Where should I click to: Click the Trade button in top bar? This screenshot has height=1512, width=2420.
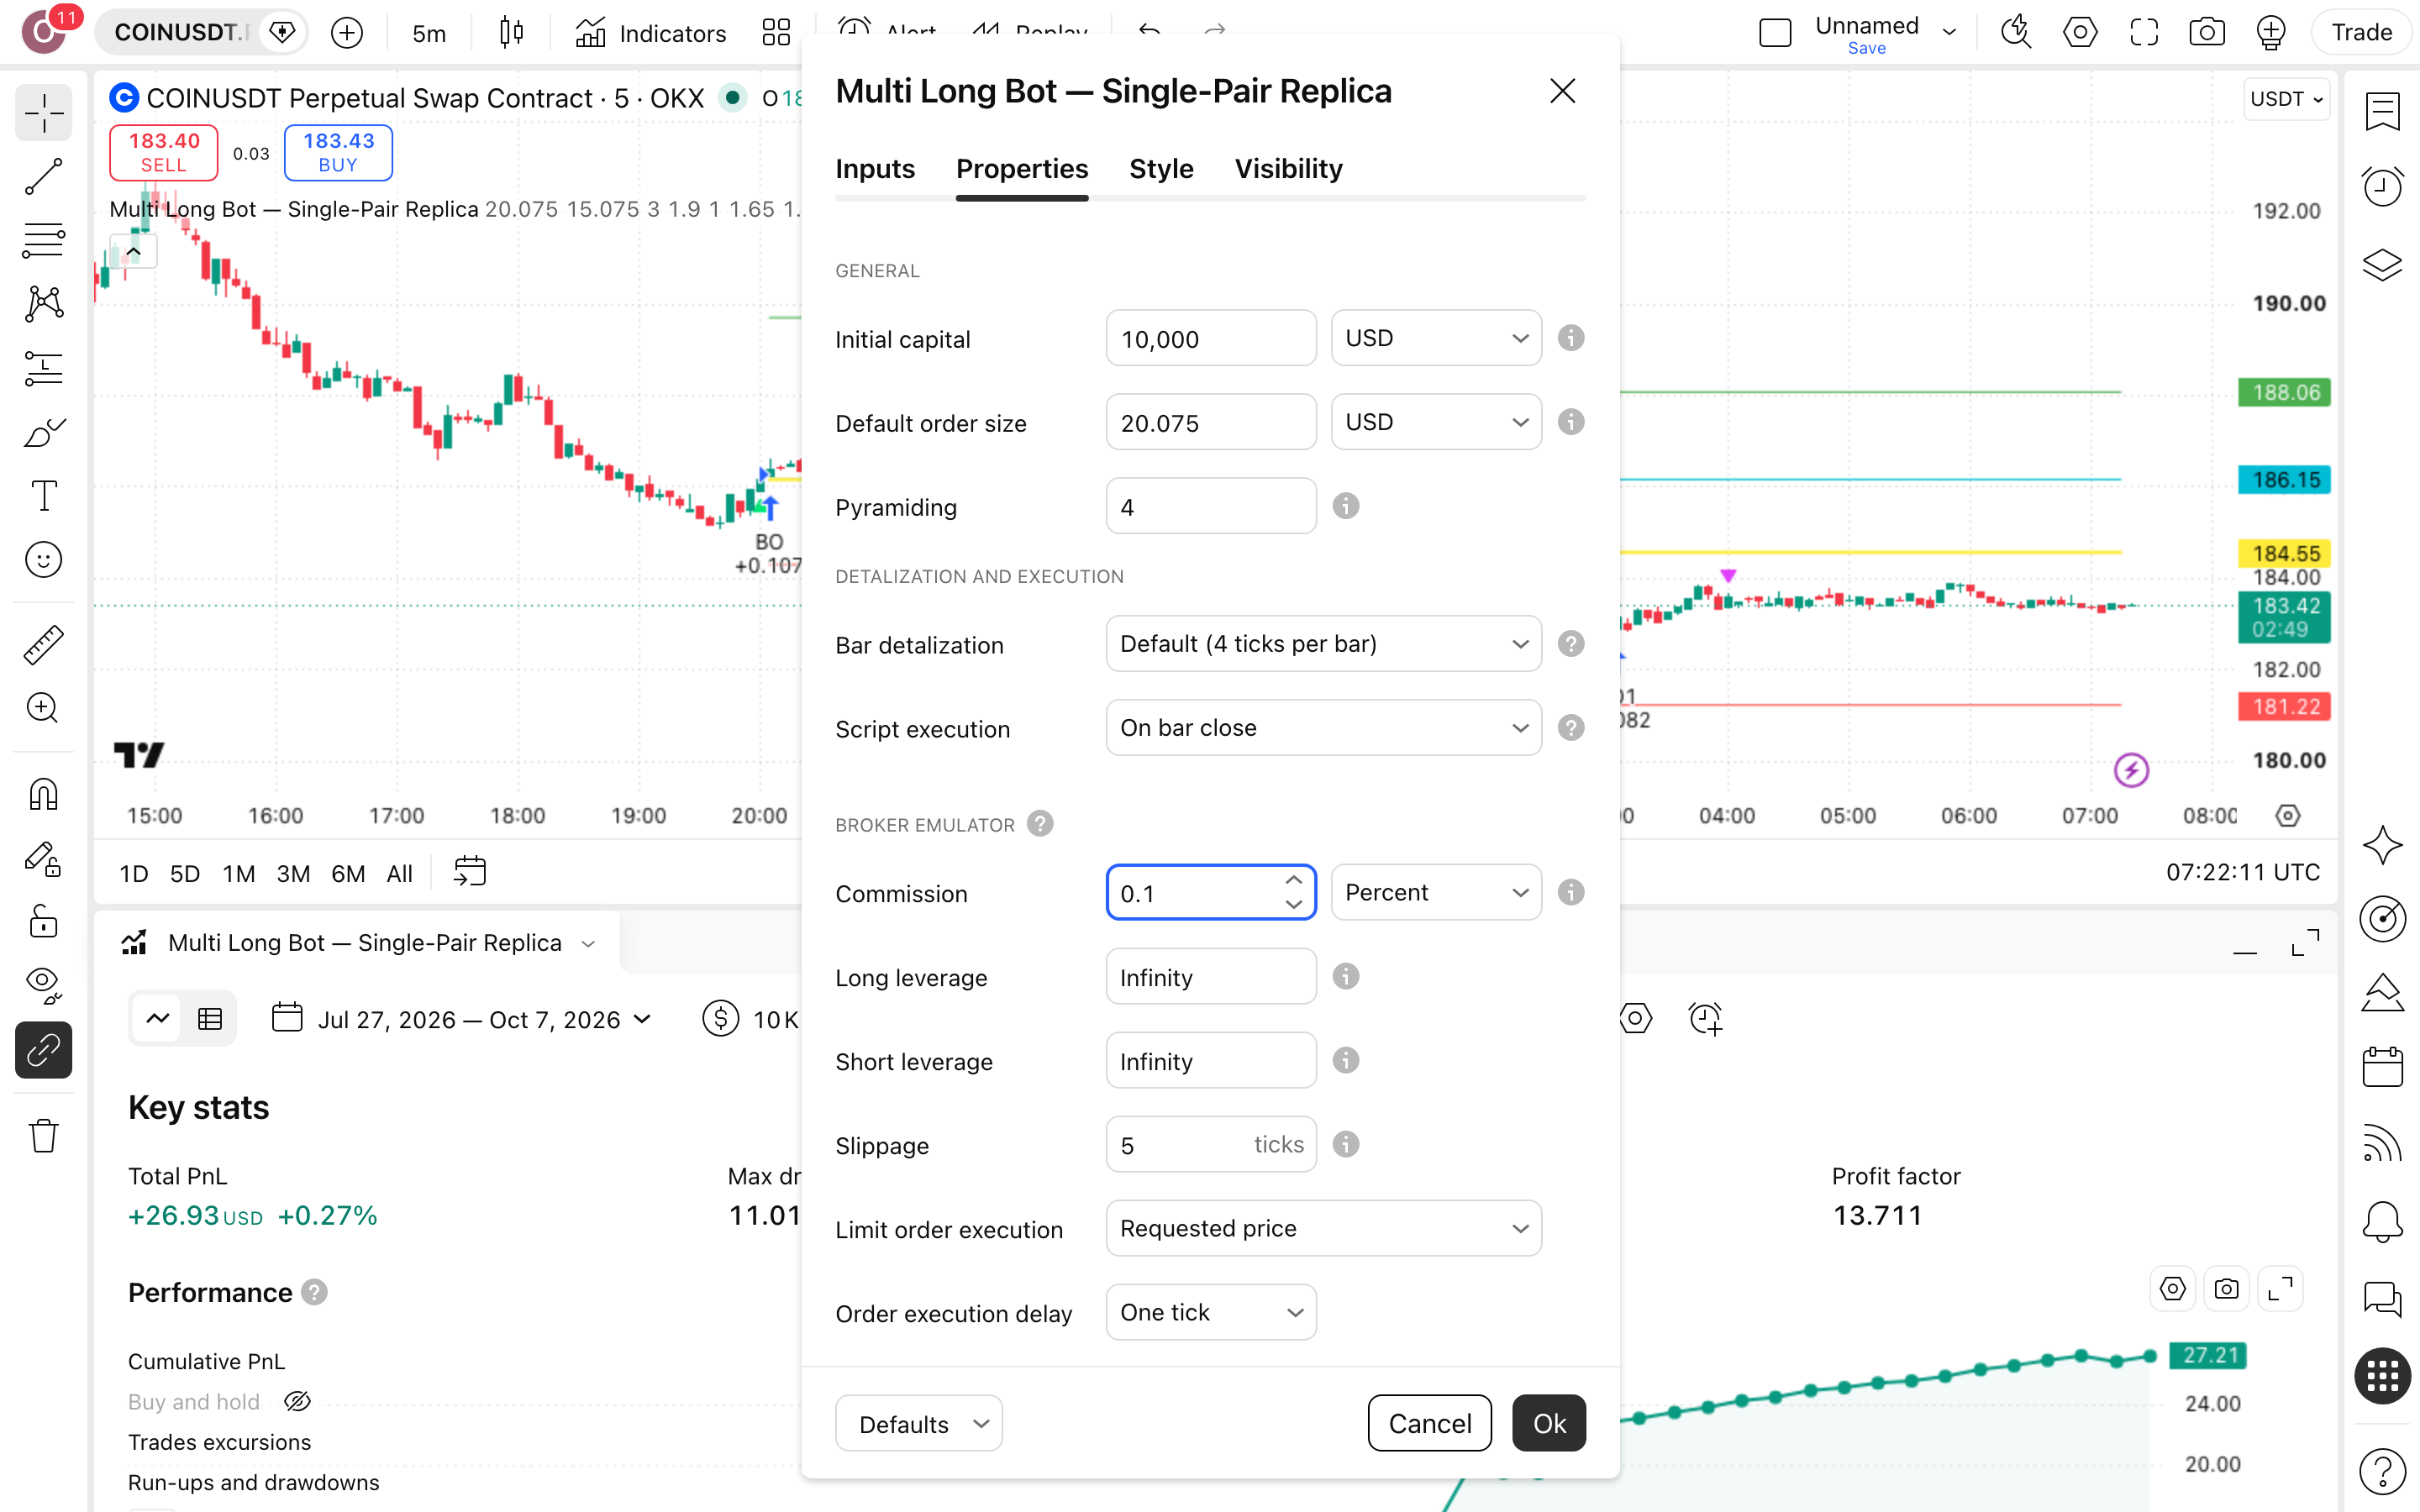pos(2361,33)
